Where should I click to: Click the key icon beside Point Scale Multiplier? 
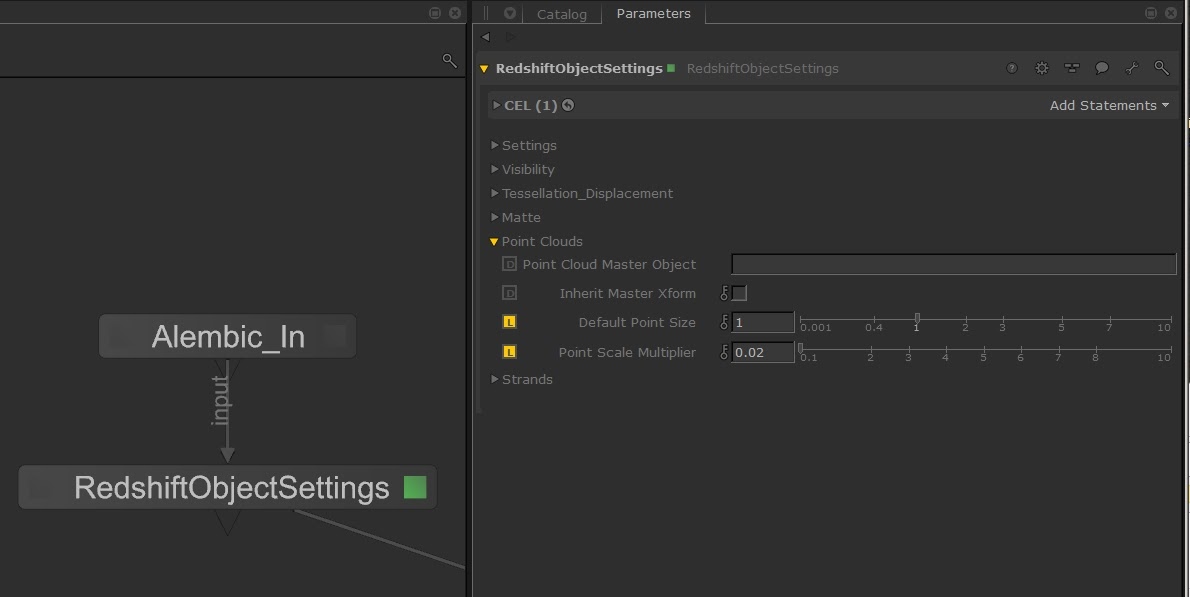[725, 352]
